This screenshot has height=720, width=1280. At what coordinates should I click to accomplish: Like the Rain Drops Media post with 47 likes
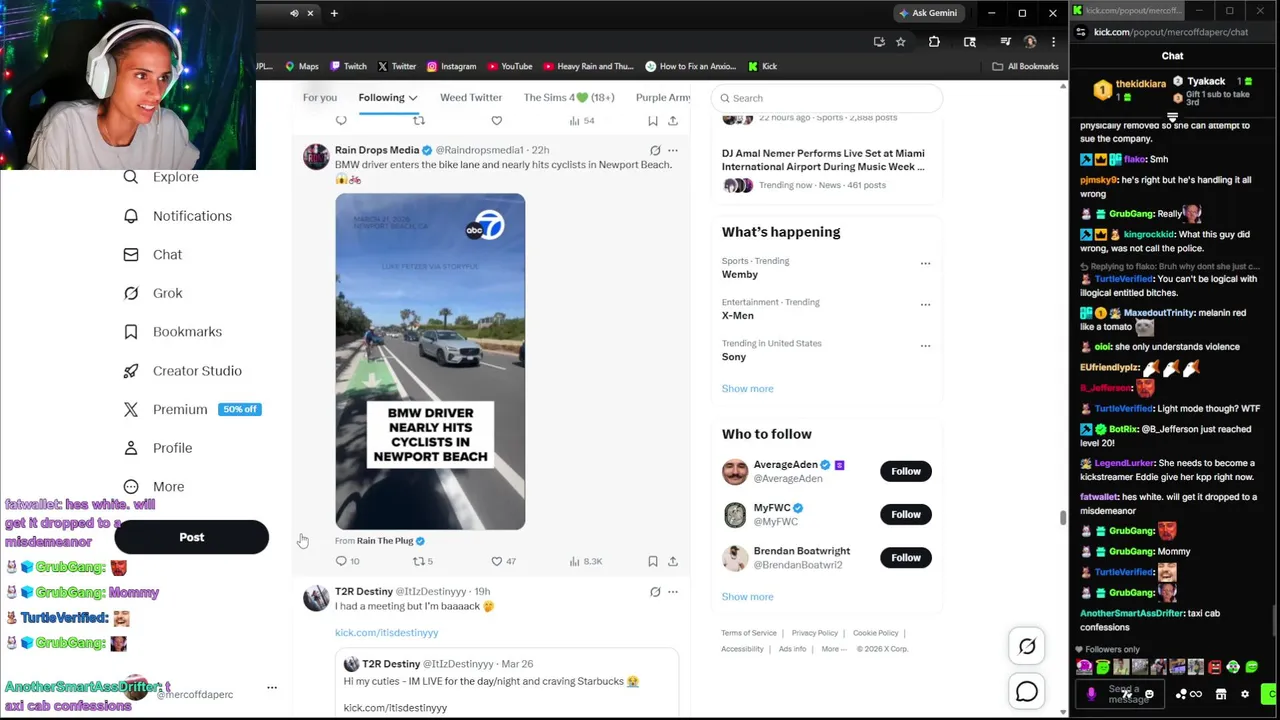coord(497,561)
